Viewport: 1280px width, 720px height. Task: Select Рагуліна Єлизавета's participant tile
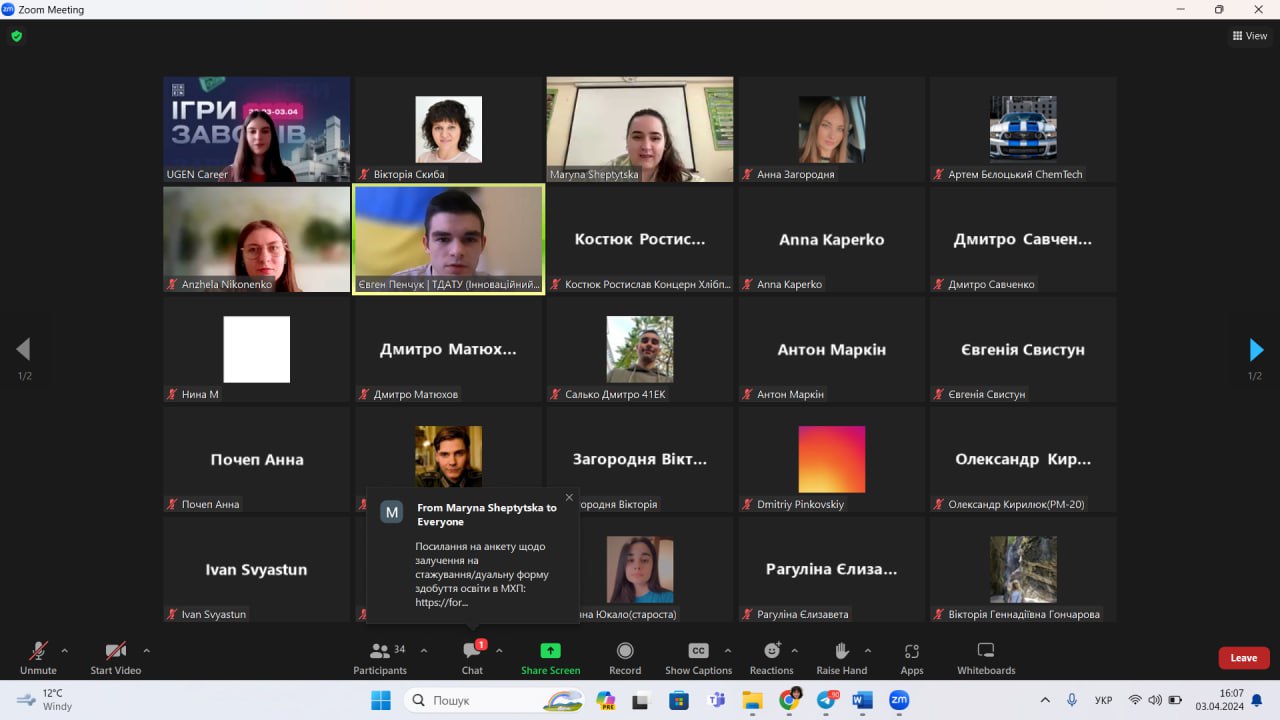point(831,569)
